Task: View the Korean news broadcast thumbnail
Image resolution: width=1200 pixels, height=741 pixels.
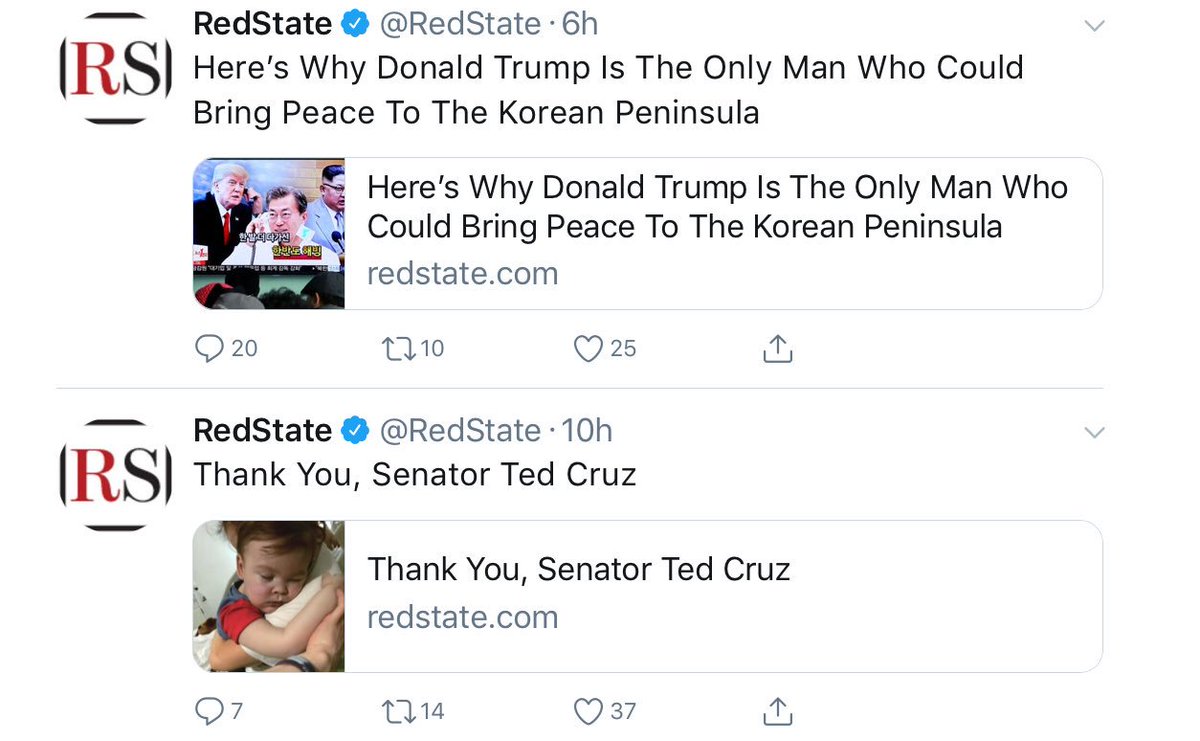Action: tap(269, 233)
